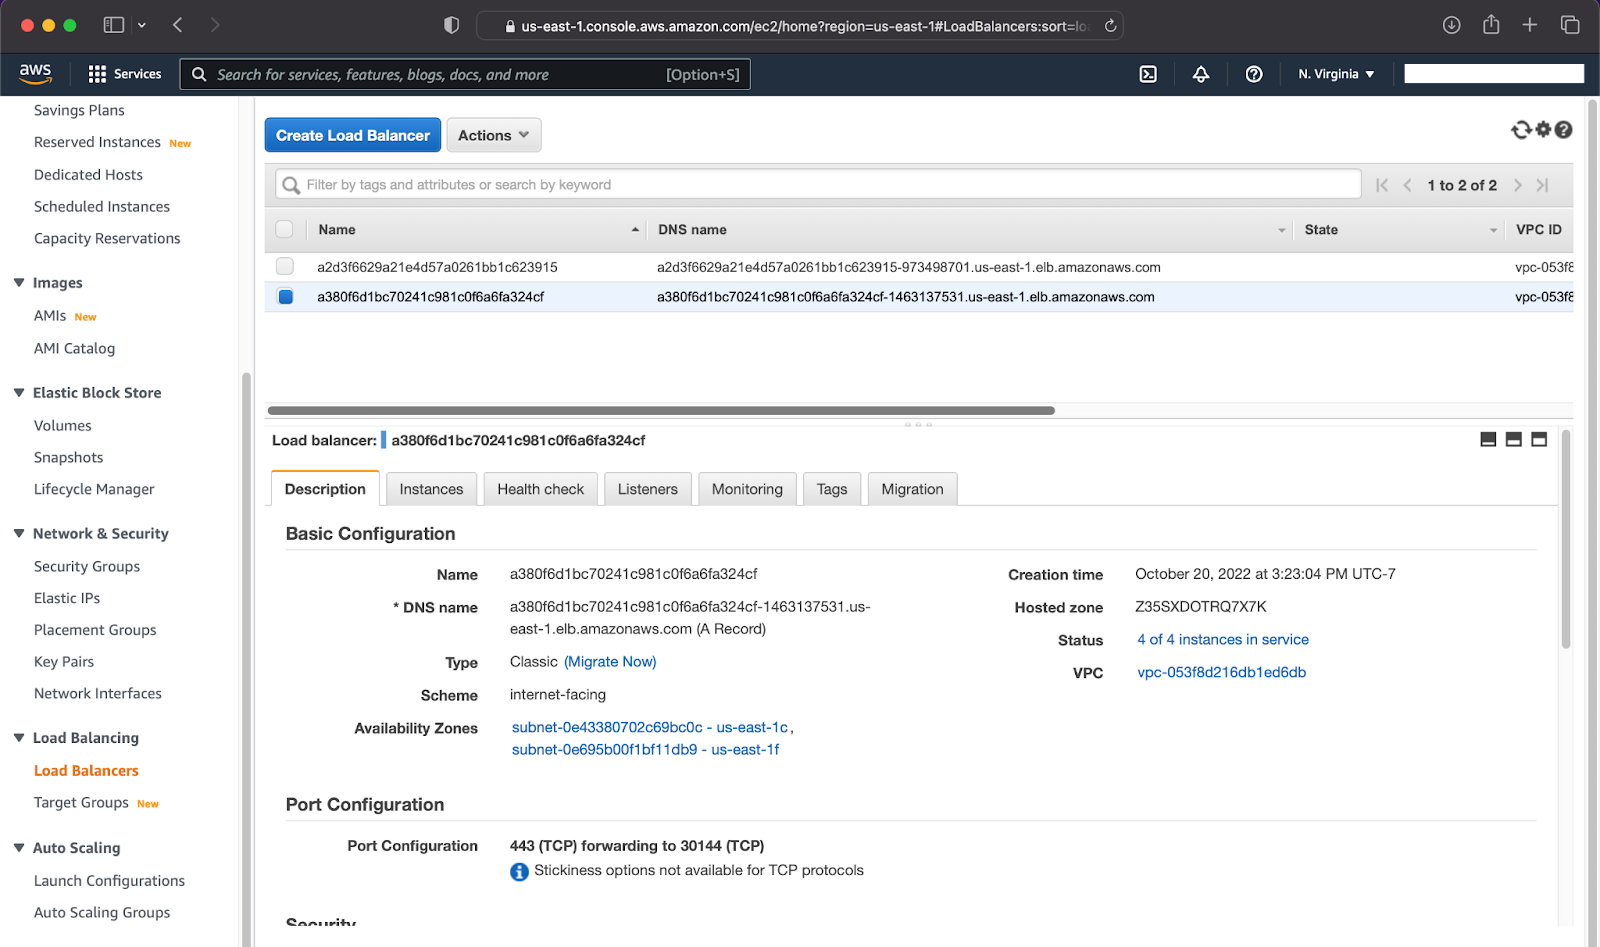Open the table settings gear icon

coord(1543,130)
